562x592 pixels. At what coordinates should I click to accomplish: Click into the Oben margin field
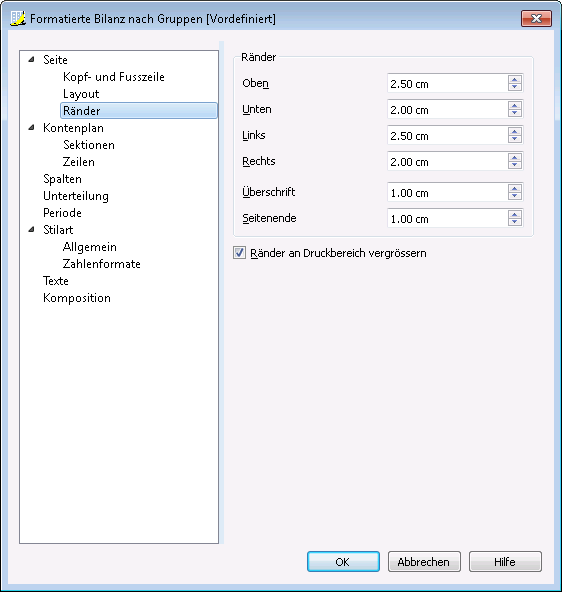447,83
